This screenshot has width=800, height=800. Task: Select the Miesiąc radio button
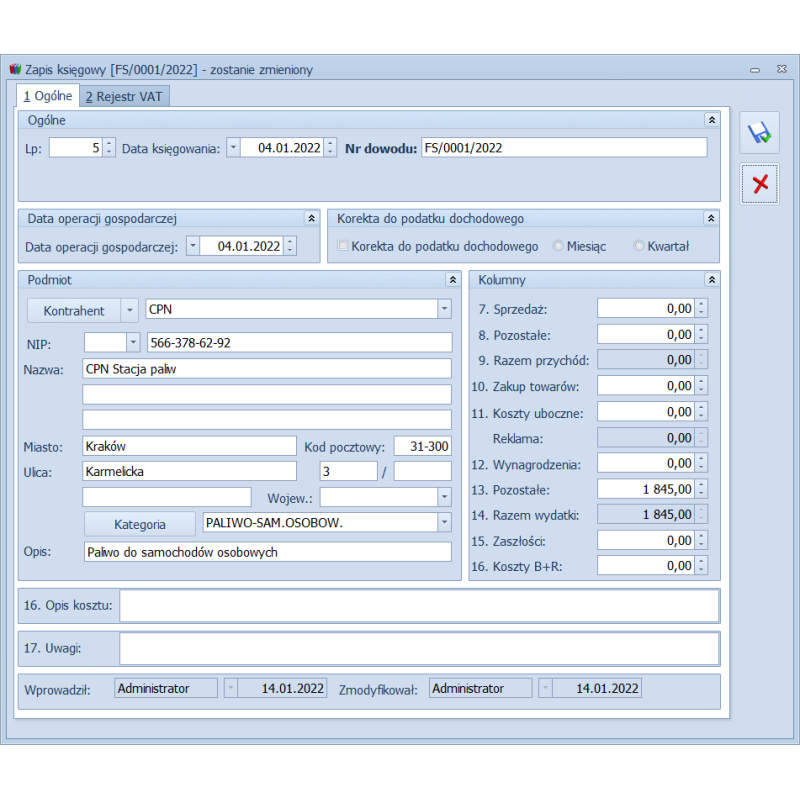click(558, 246)
